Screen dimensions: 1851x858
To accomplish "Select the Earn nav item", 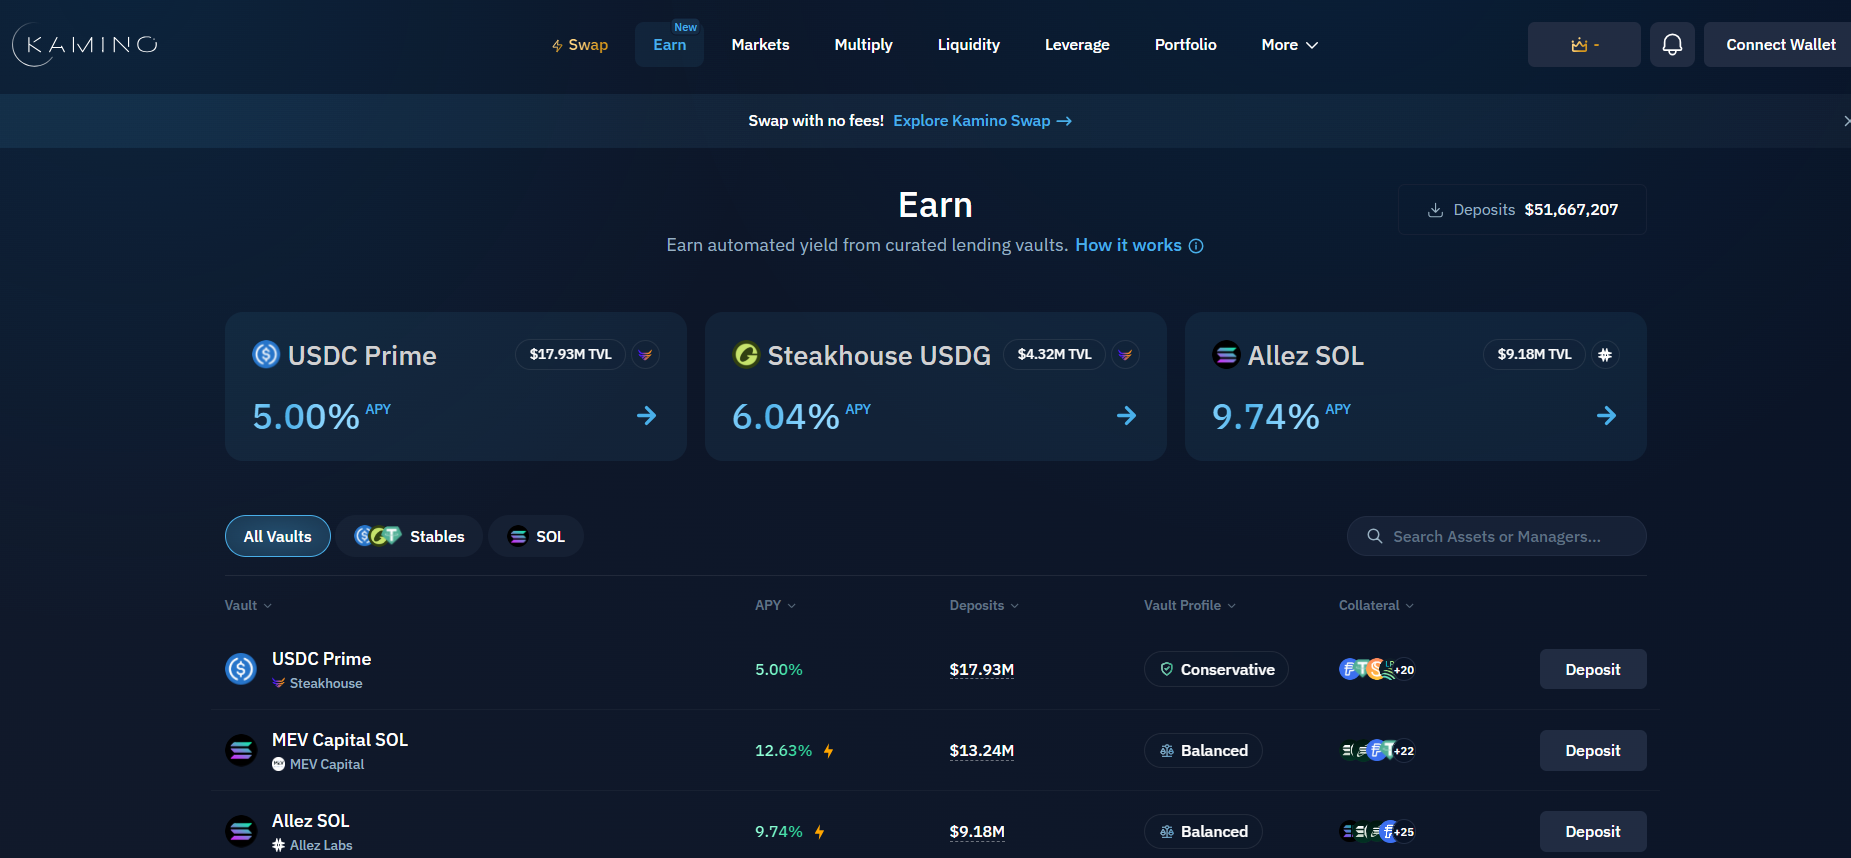I will pos(669,45).
